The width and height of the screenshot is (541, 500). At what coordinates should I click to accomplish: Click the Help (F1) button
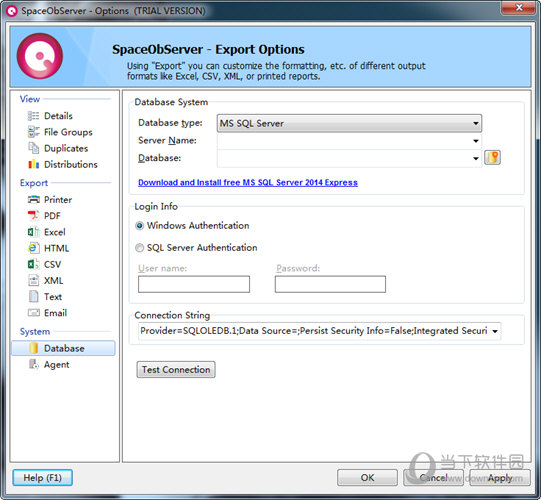(42, 478)
